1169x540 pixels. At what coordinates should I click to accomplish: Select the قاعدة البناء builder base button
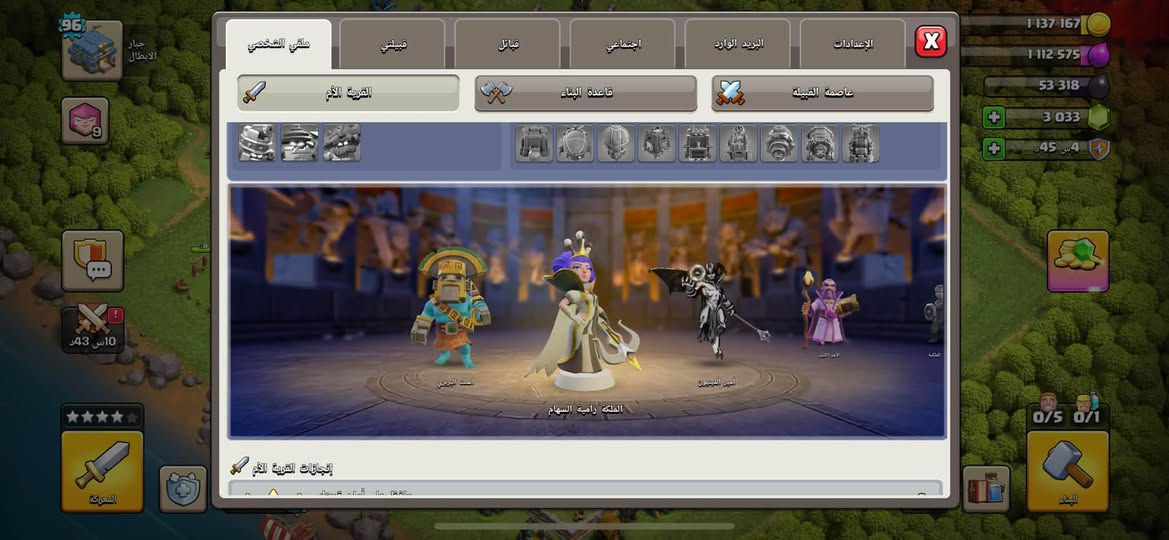click(586, 92)
